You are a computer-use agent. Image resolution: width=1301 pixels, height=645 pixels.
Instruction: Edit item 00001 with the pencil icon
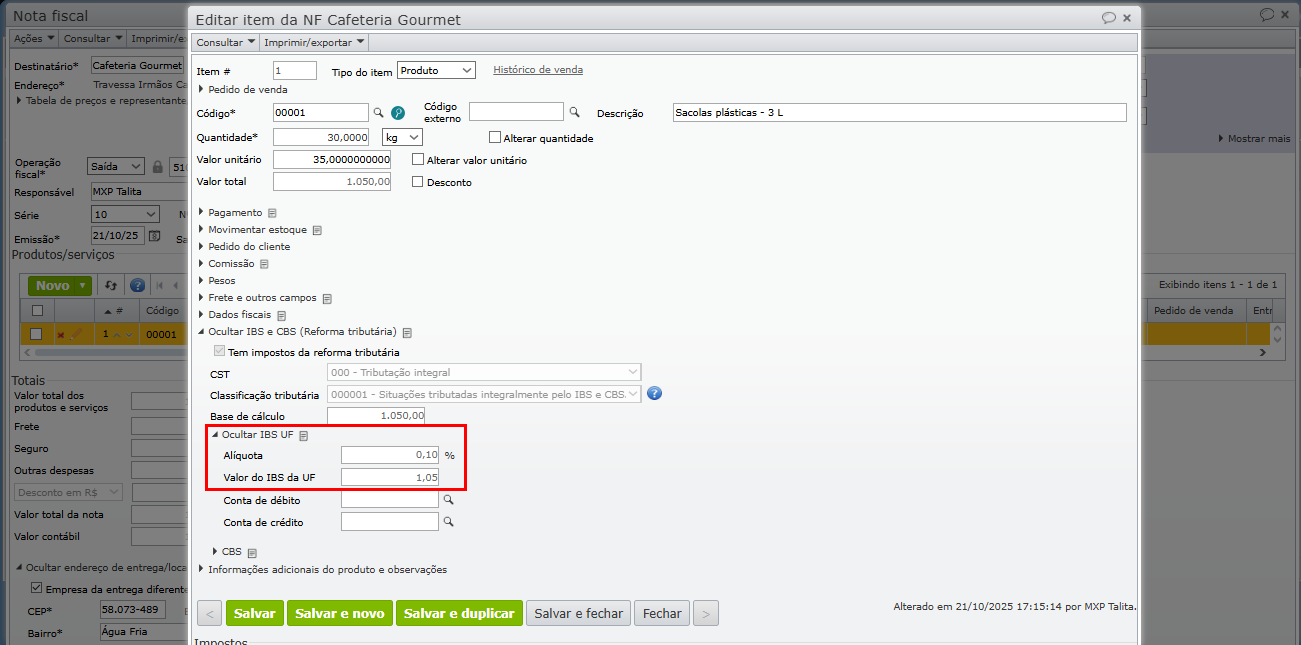[76, 334]
